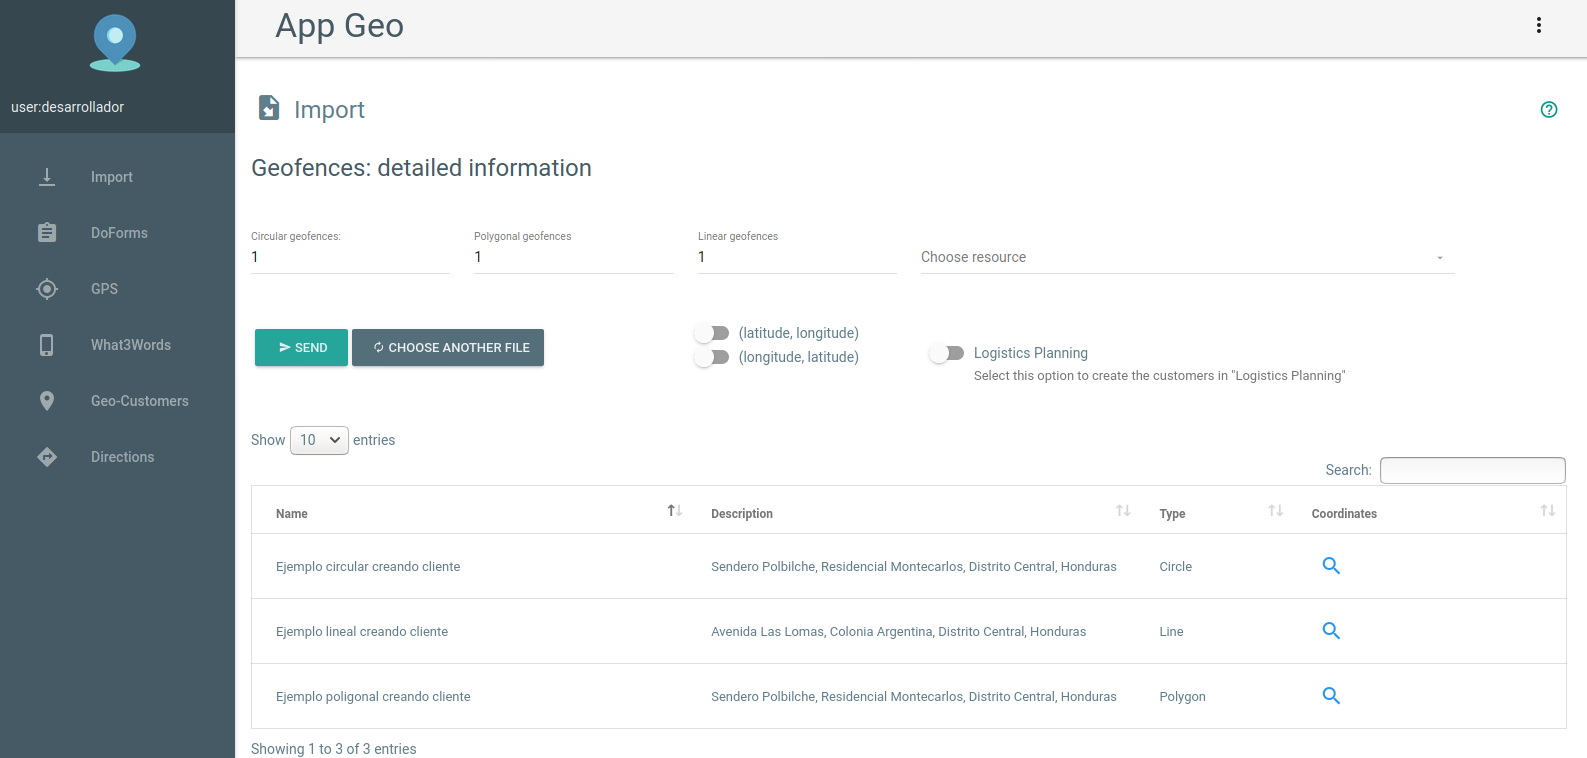Toggle the (longitude, latitude) switch
Screen dimensions: 1587x758
(x=712, y=357)
